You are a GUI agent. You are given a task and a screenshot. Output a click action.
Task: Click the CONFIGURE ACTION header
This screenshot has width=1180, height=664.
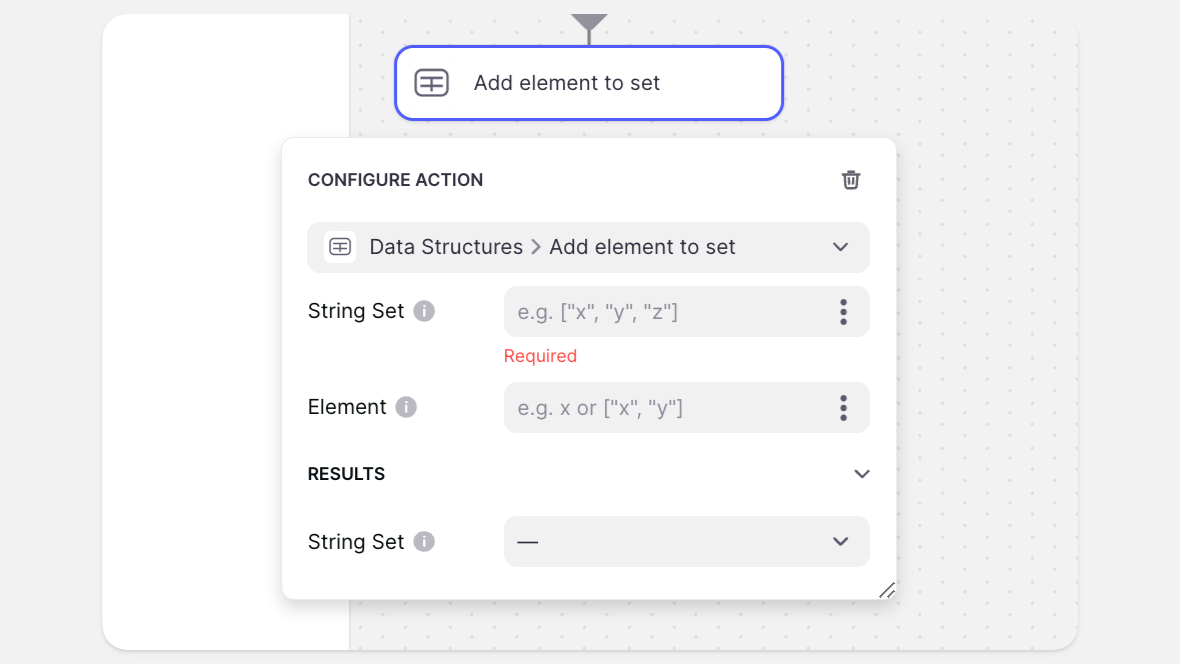[x=395, y=180]
